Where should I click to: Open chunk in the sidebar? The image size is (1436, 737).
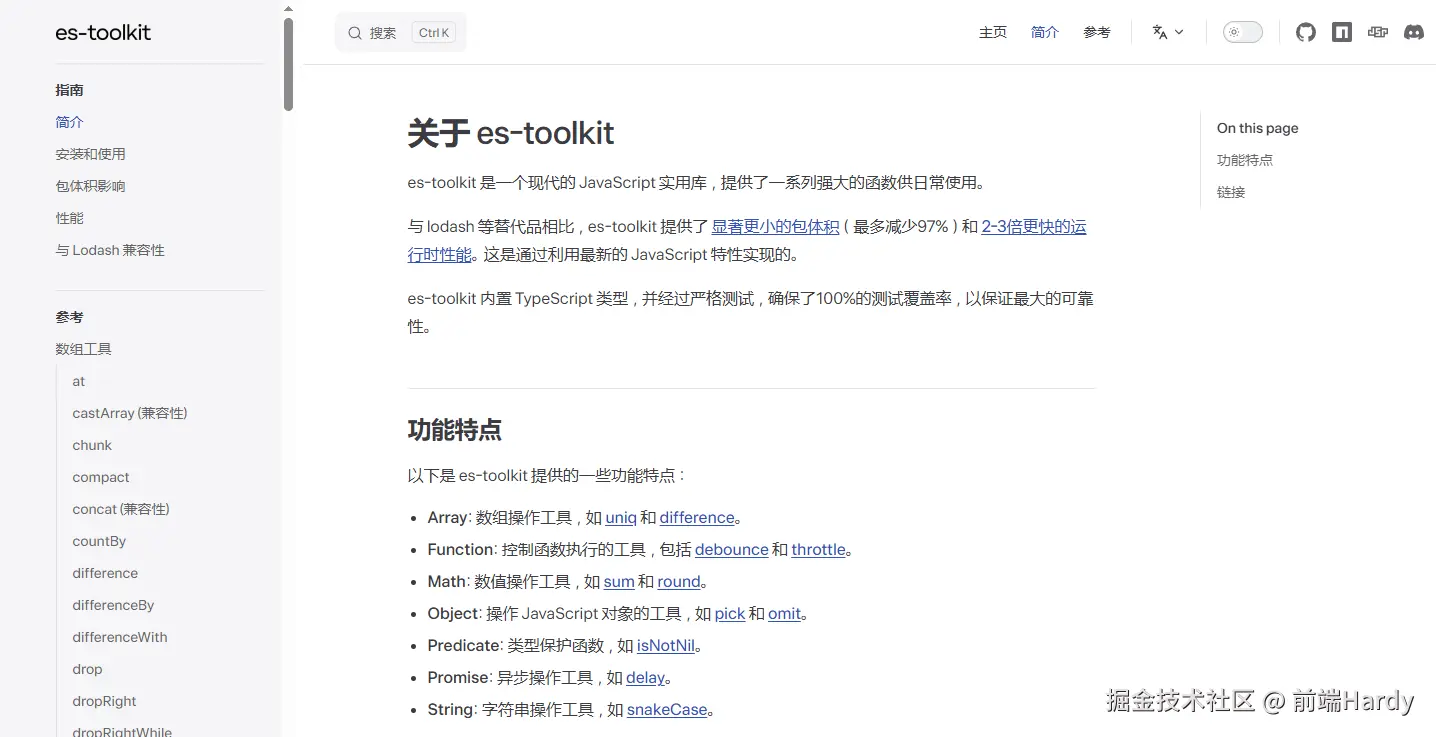[x=92, y=445]
